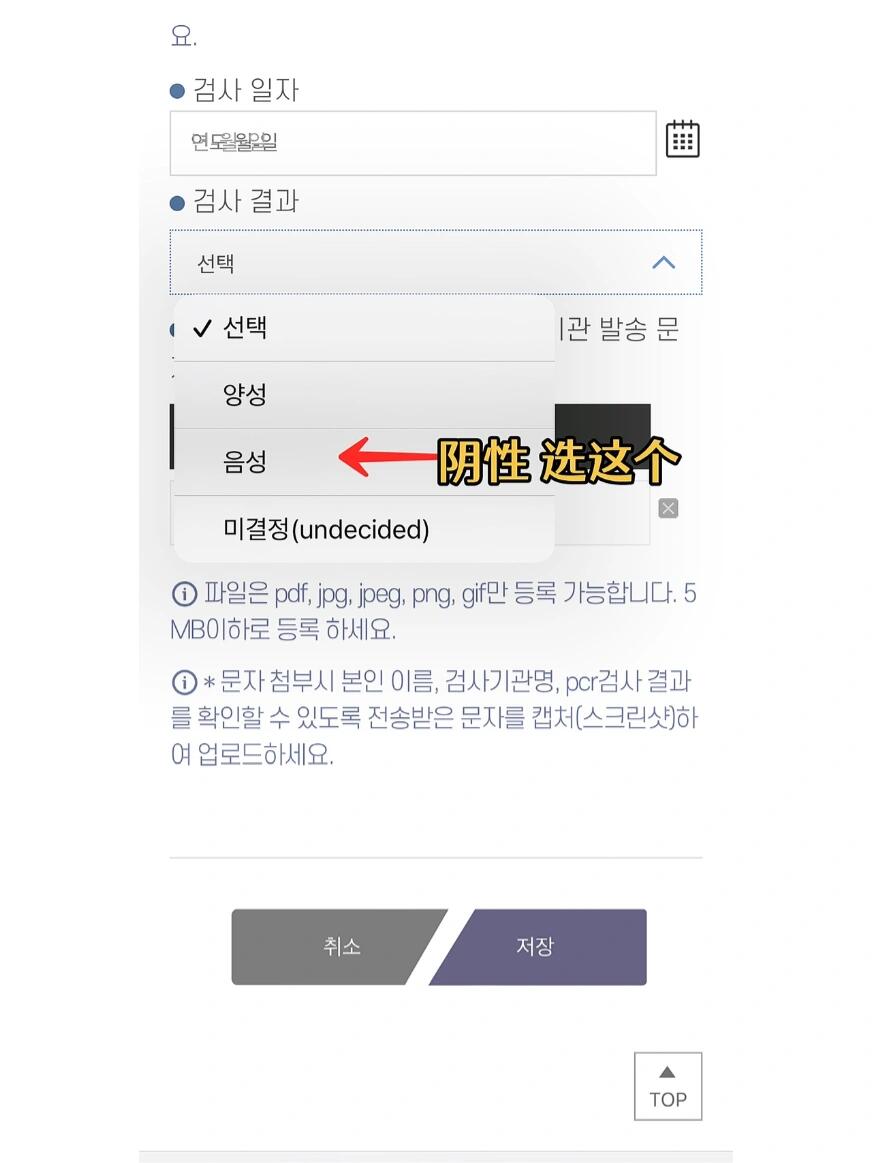Click info icon beside 문자 첨부시 notice
872x1163 pixels.
click(x=185, y=682)
